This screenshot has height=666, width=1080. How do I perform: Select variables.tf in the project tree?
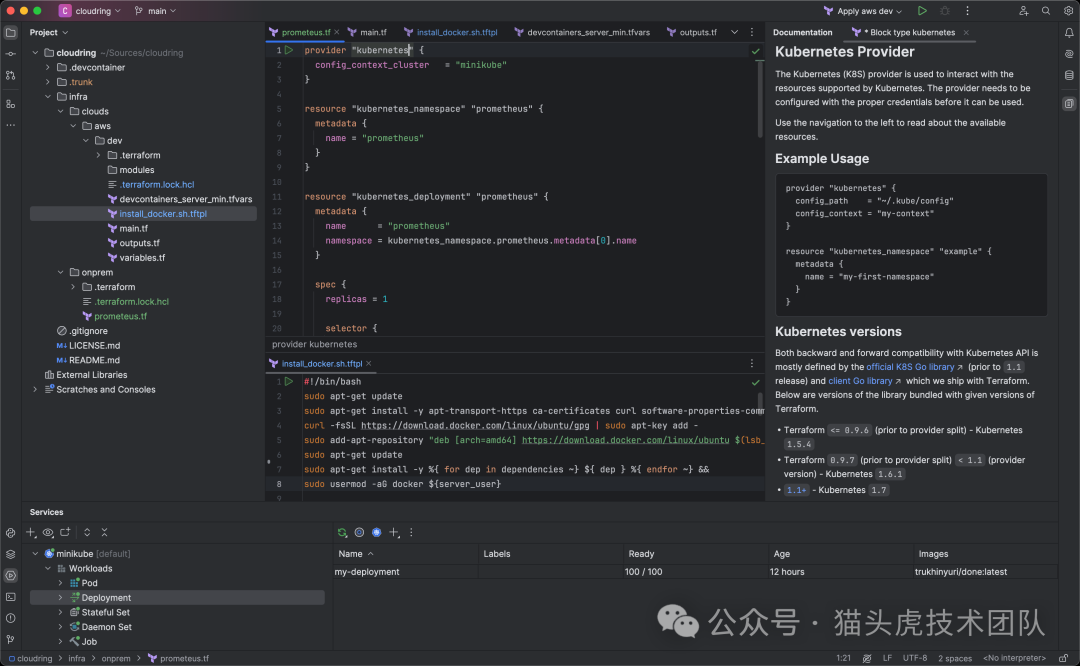[x=142, y=258]
